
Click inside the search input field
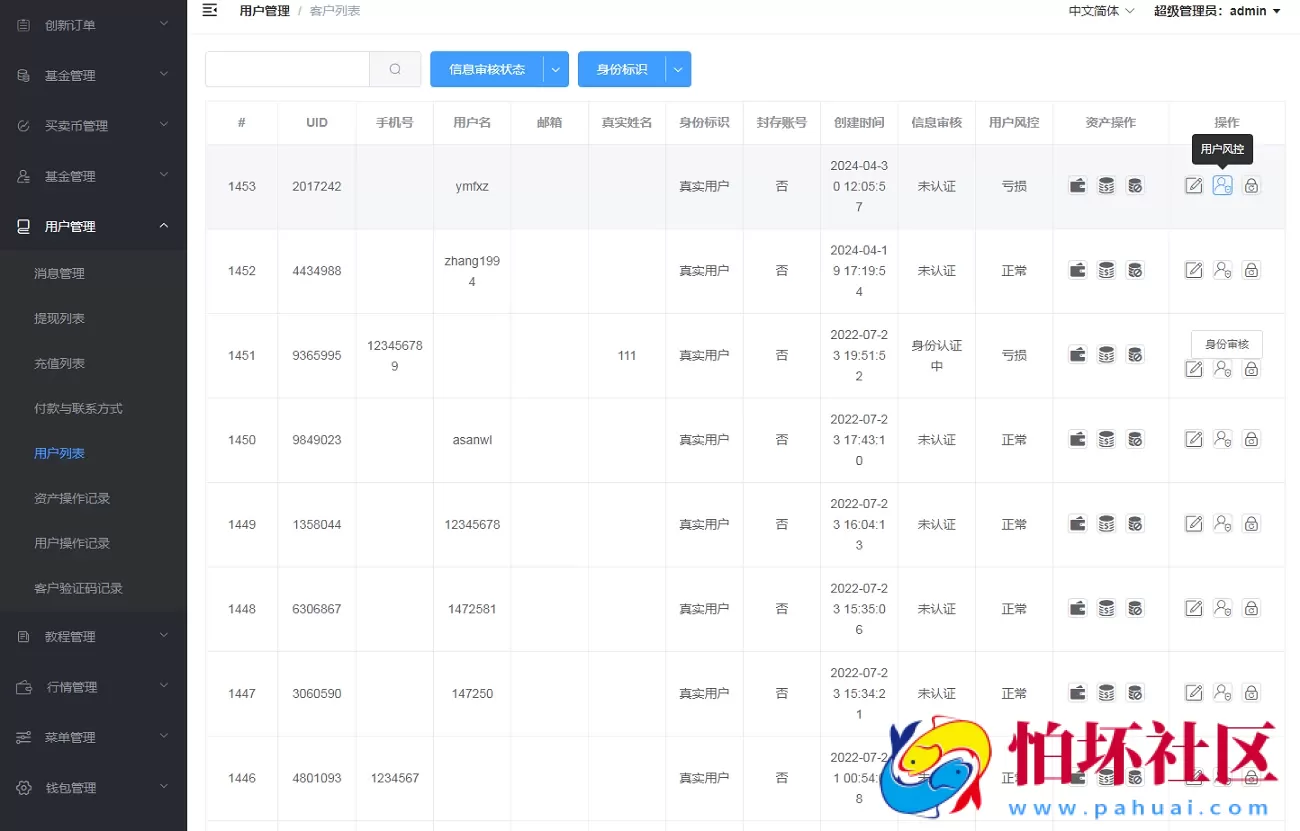tap(287, 69)
